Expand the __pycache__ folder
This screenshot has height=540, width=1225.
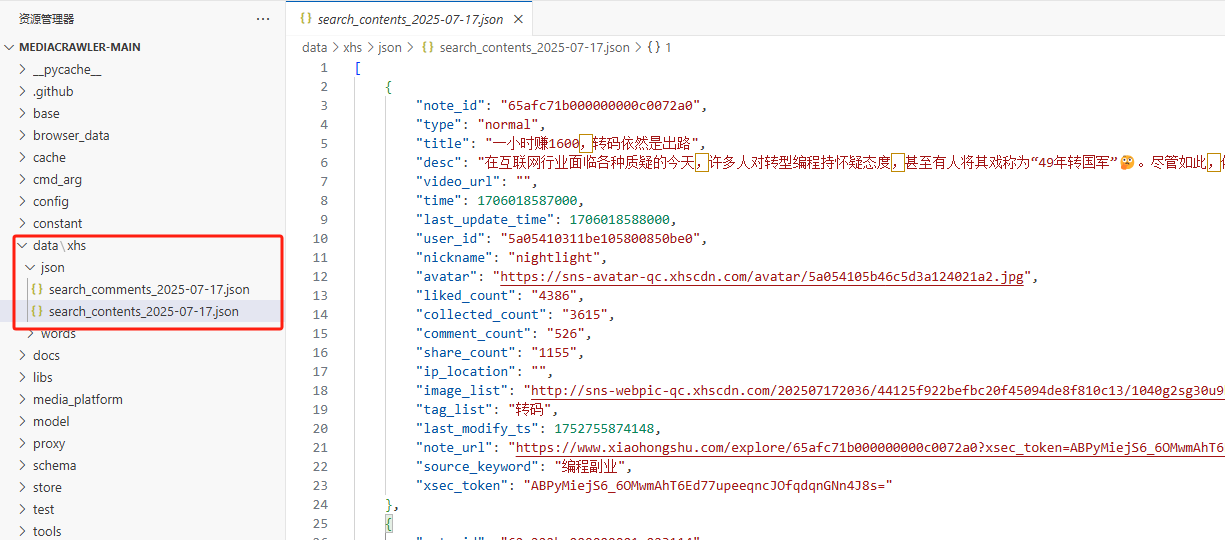[66, 69]
